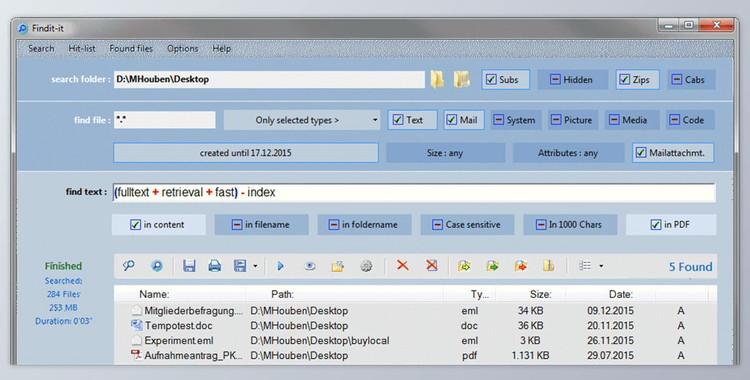Open the Options menu
The height and width of the screenshot is (380, 750).
(183, 48)
